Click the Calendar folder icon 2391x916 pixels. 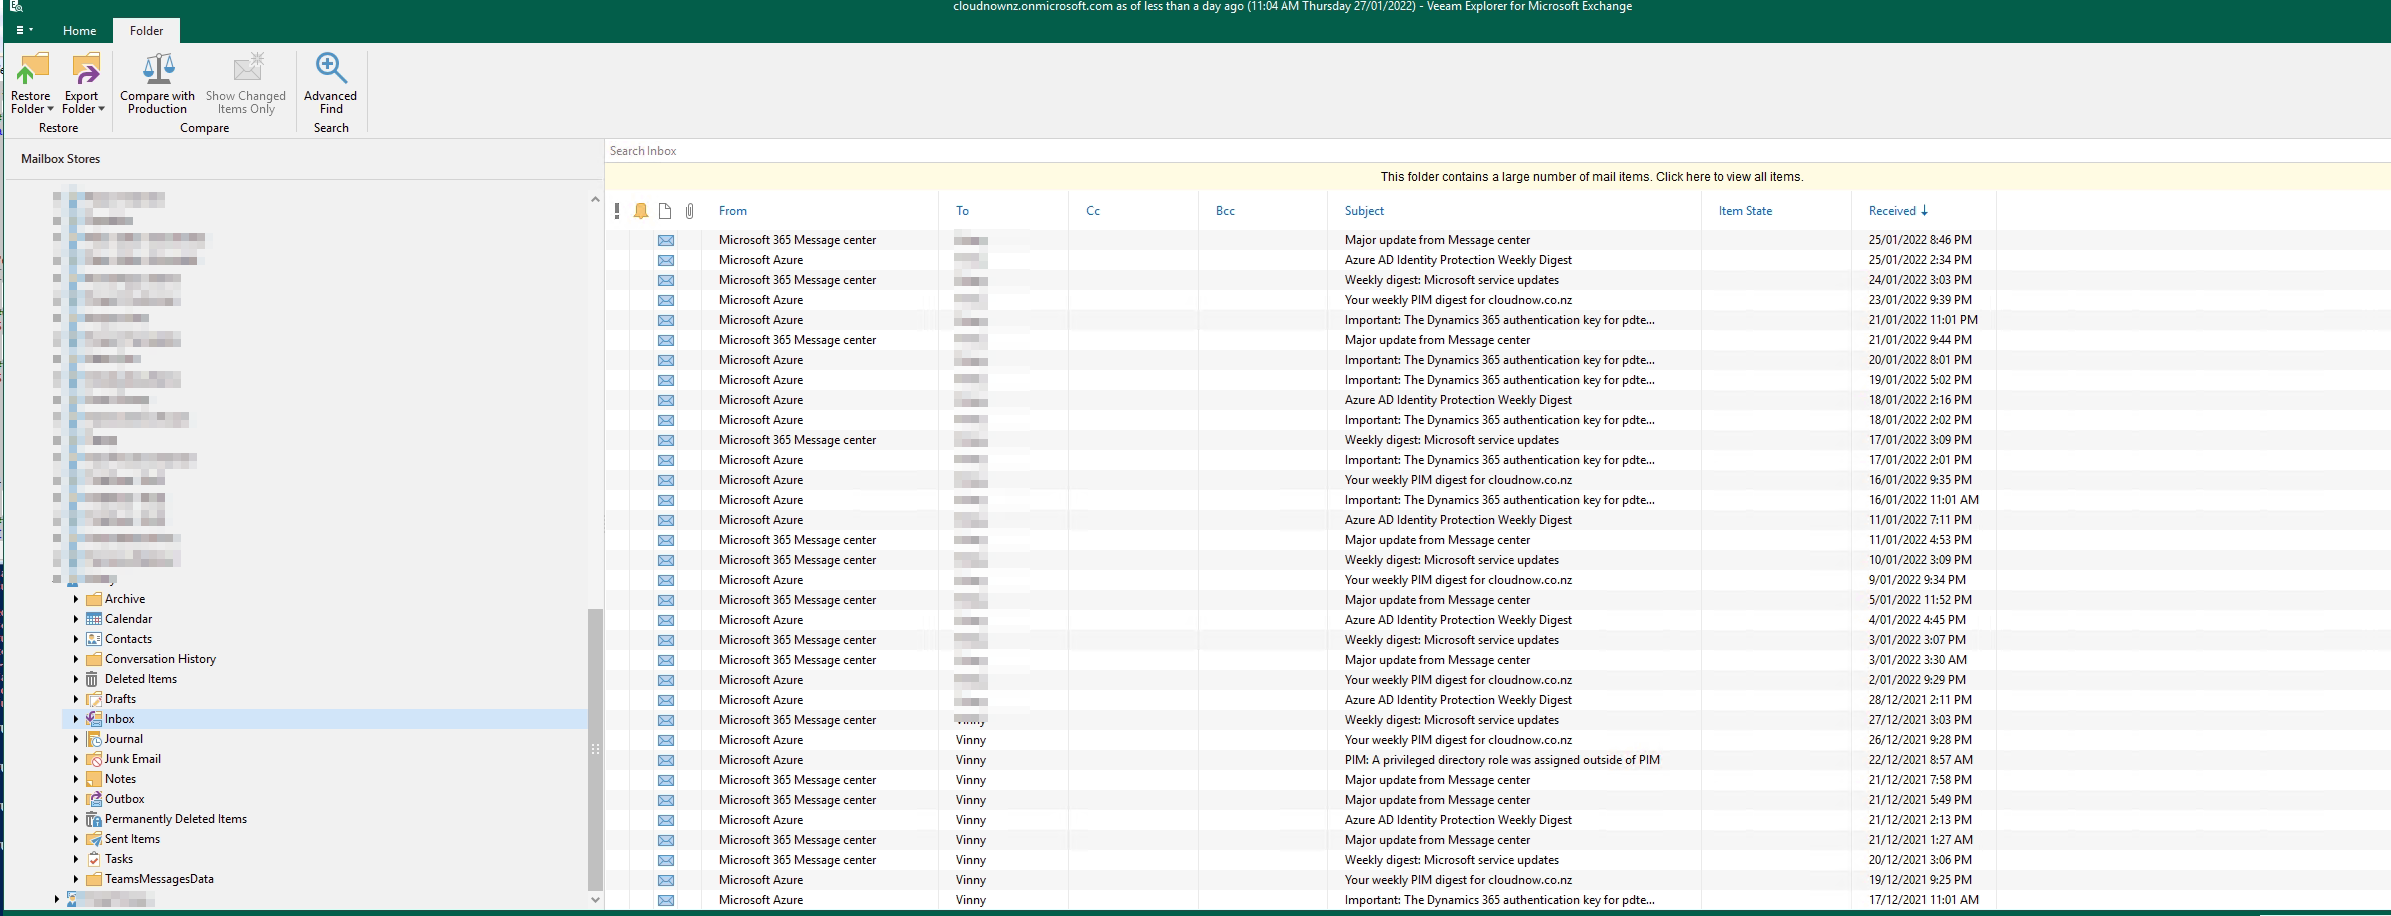tap(94, 619)
